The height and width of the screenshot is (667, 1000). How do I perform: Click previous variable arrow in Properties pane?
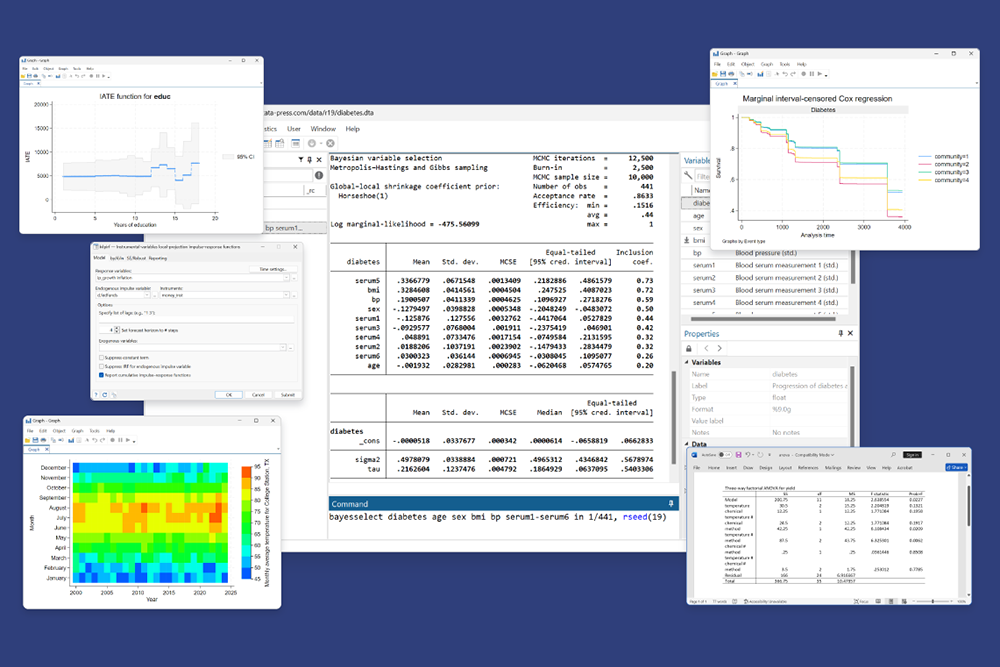tap(706, 348)
